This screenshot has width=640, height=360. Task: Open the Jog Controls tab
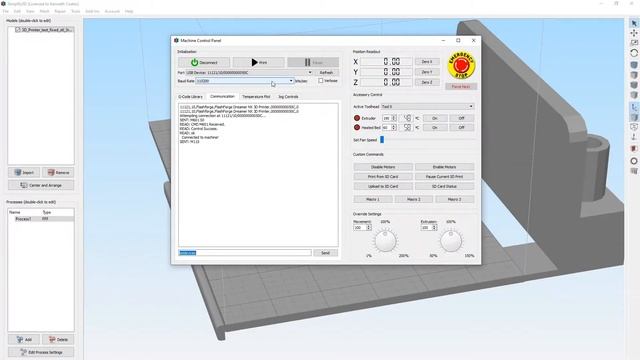(x=288, y=97)
